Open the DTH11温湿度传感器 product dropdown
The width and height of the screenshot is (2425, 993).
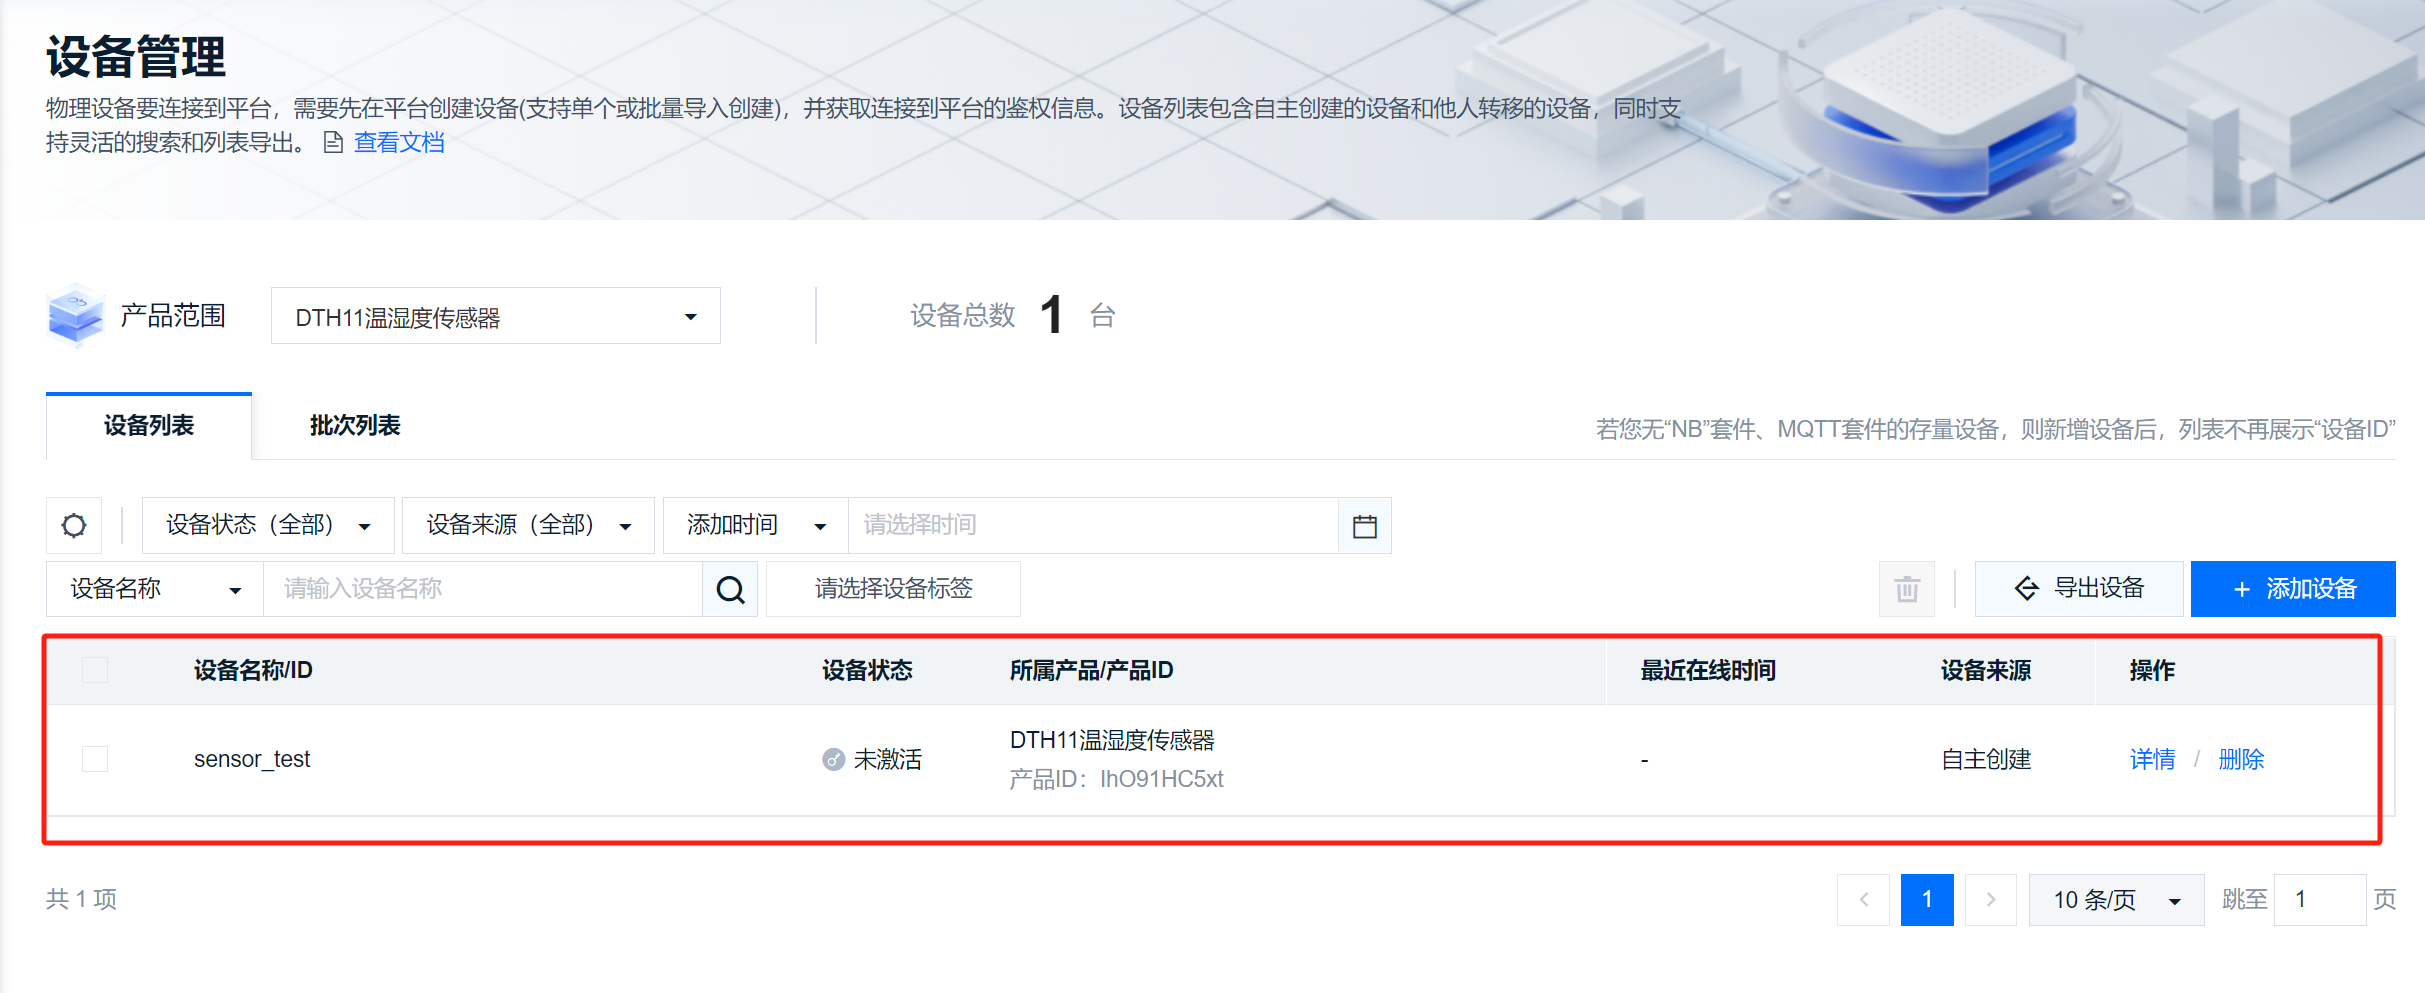[x=496, y=316]
